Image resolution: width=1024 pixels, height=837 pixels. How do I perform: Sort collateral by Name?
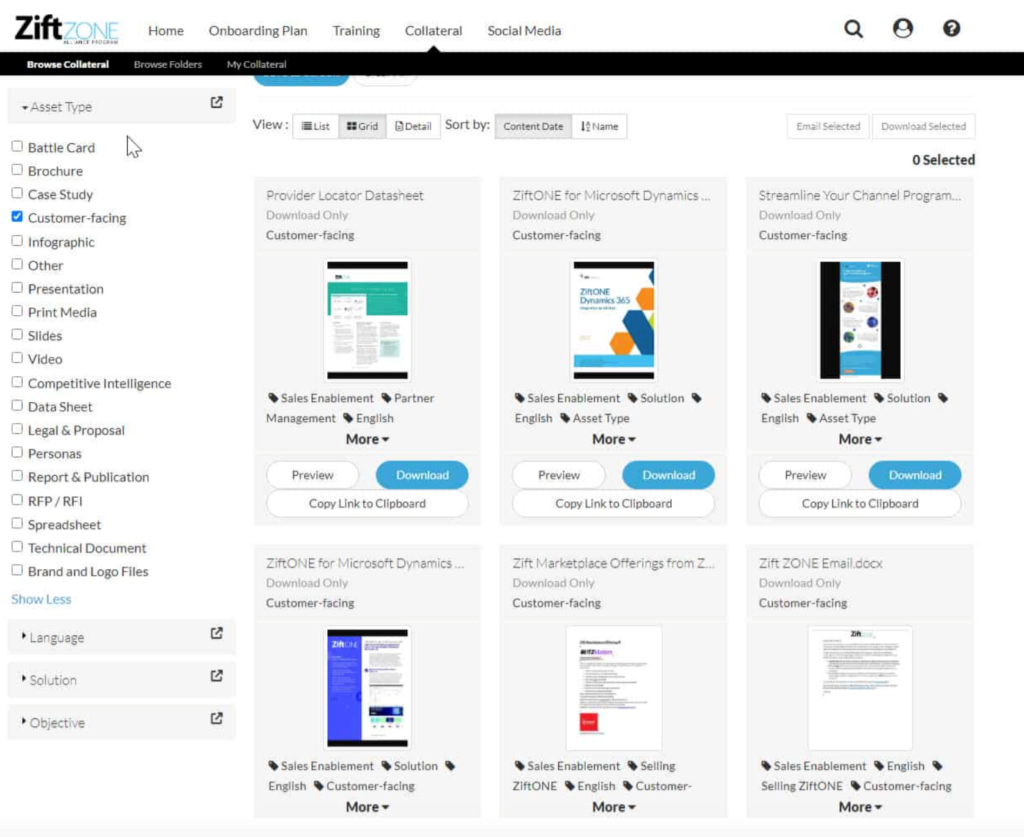tap(600, 127)
